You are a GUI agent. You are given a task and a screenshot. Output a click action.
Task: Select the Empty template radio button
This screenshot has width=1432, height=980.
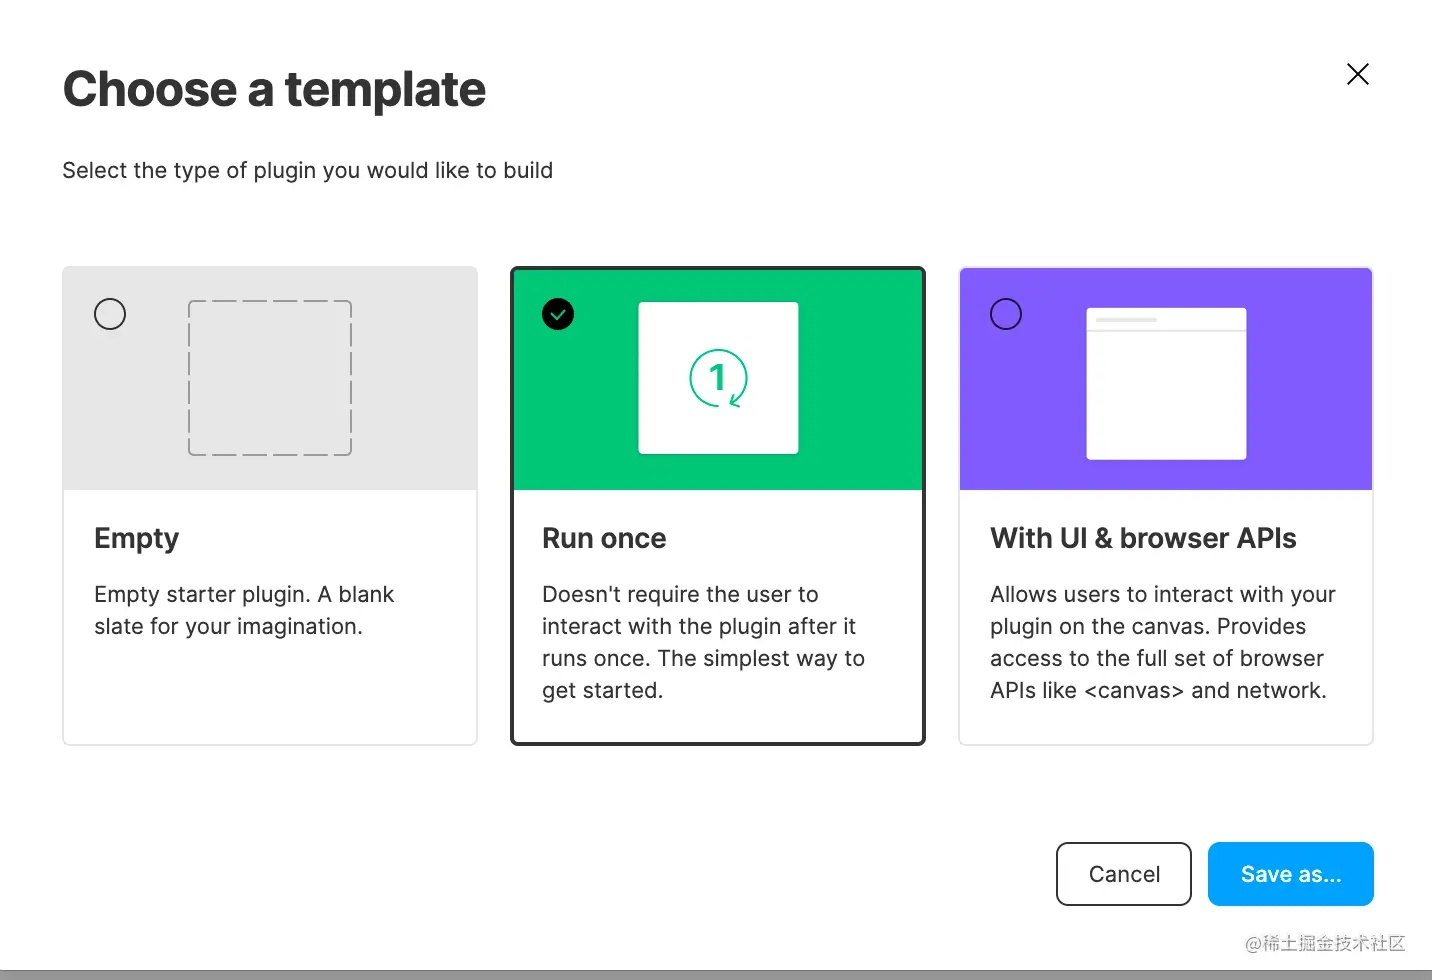click(x=110, y=314)
